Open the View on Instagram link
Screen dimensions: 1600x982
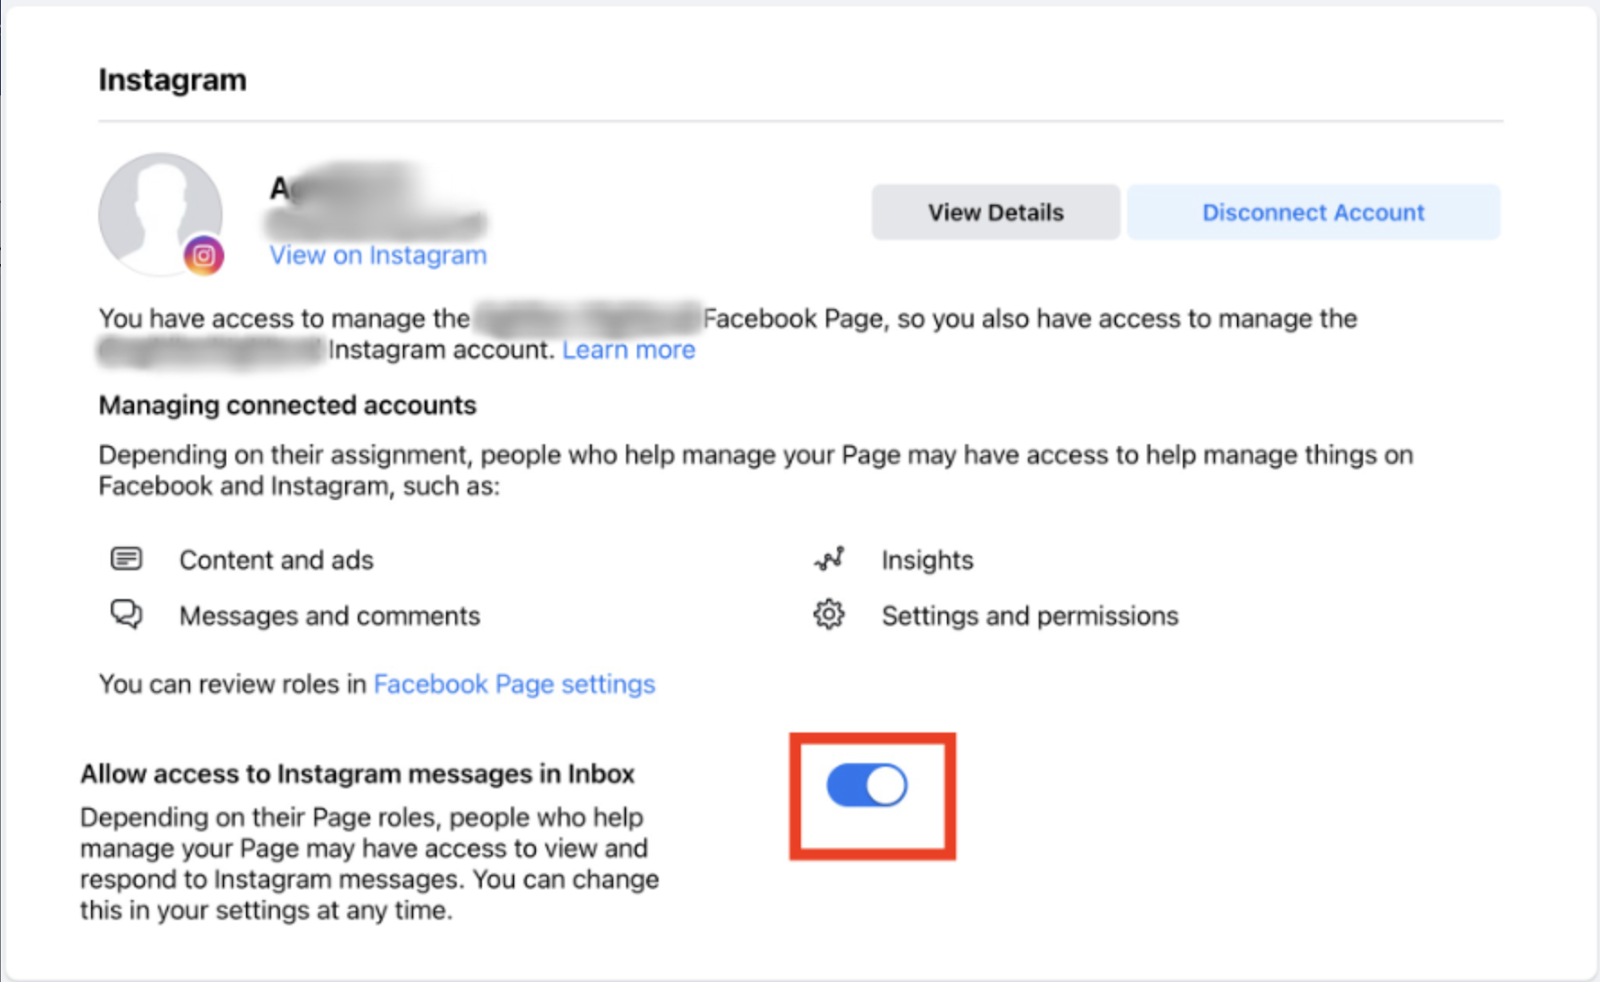378,256
